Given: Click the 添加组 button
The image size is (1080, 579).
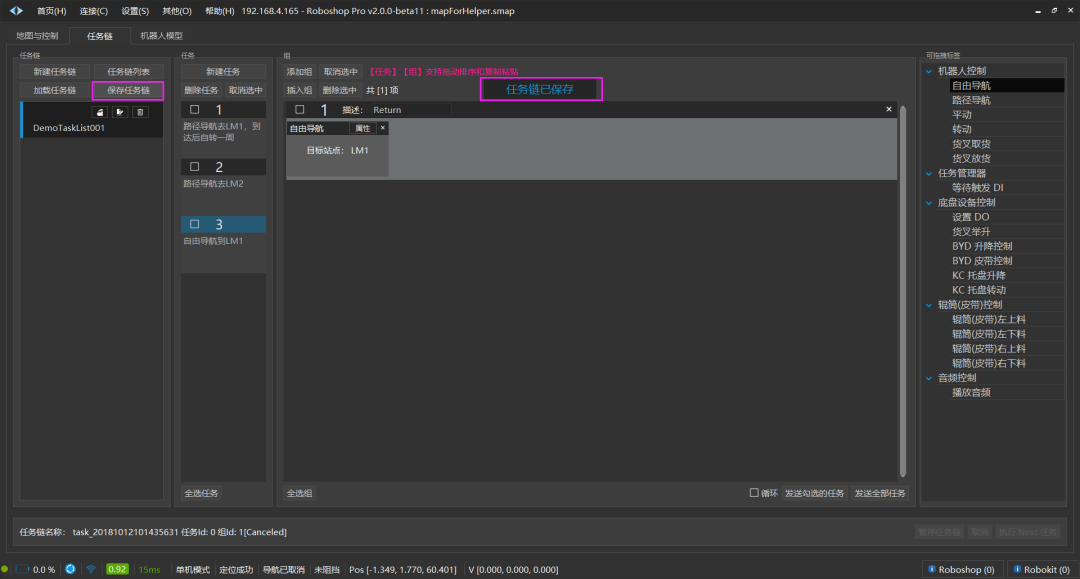Looking at the screenshot, I should coord(300,72).
